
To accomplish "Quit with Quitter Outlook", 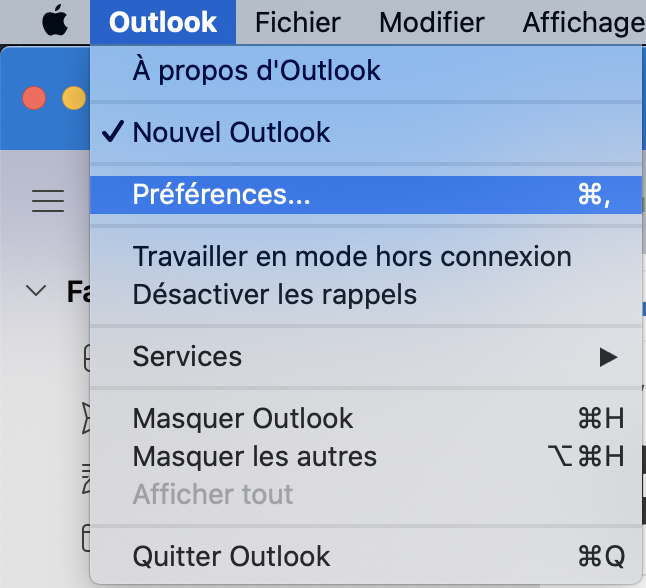I will tap(231, 556).
